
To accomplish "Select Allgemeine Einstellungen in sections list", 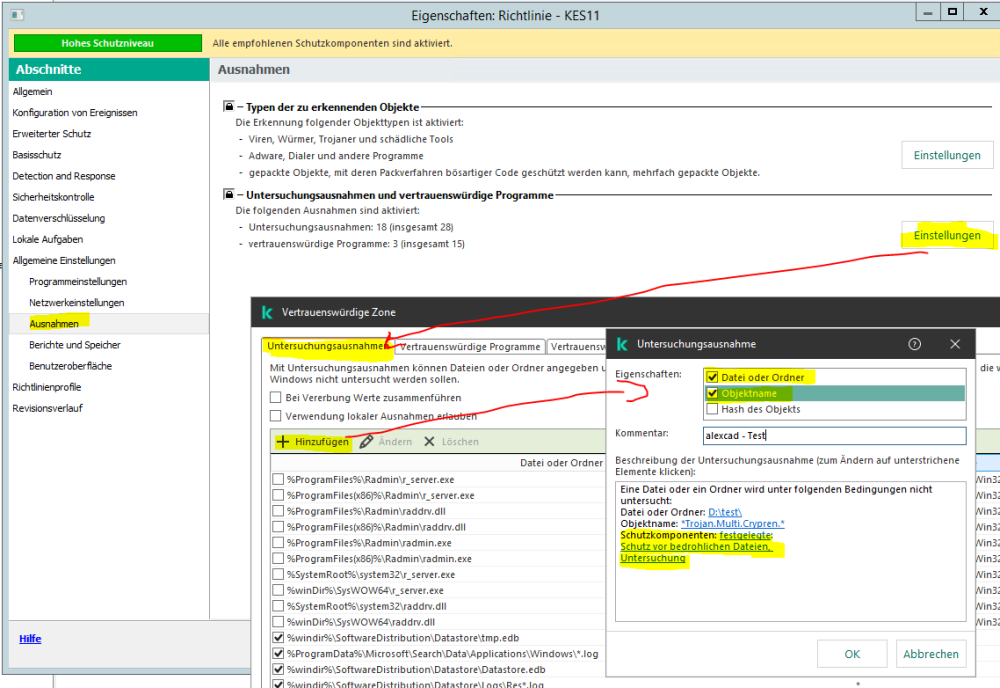I will pyautogui.click(x=64, y=260).
